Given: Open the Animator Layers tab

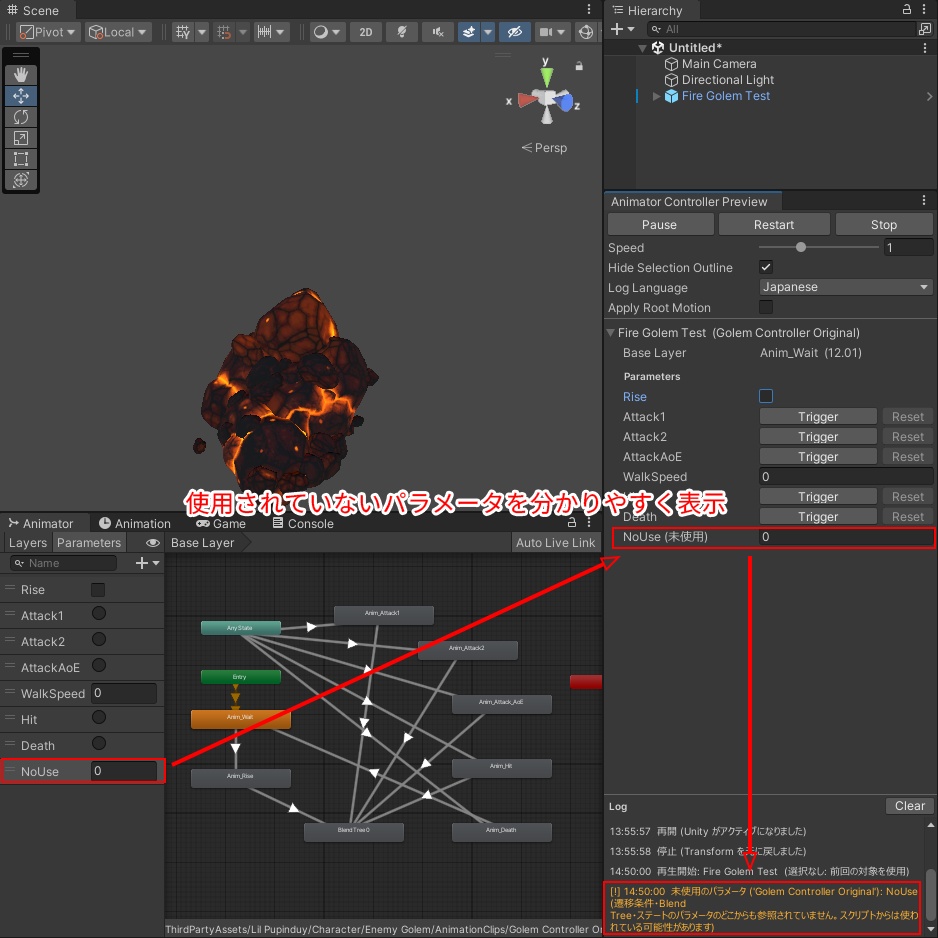Looking at the screenshot, I should (x=28, y=543).
